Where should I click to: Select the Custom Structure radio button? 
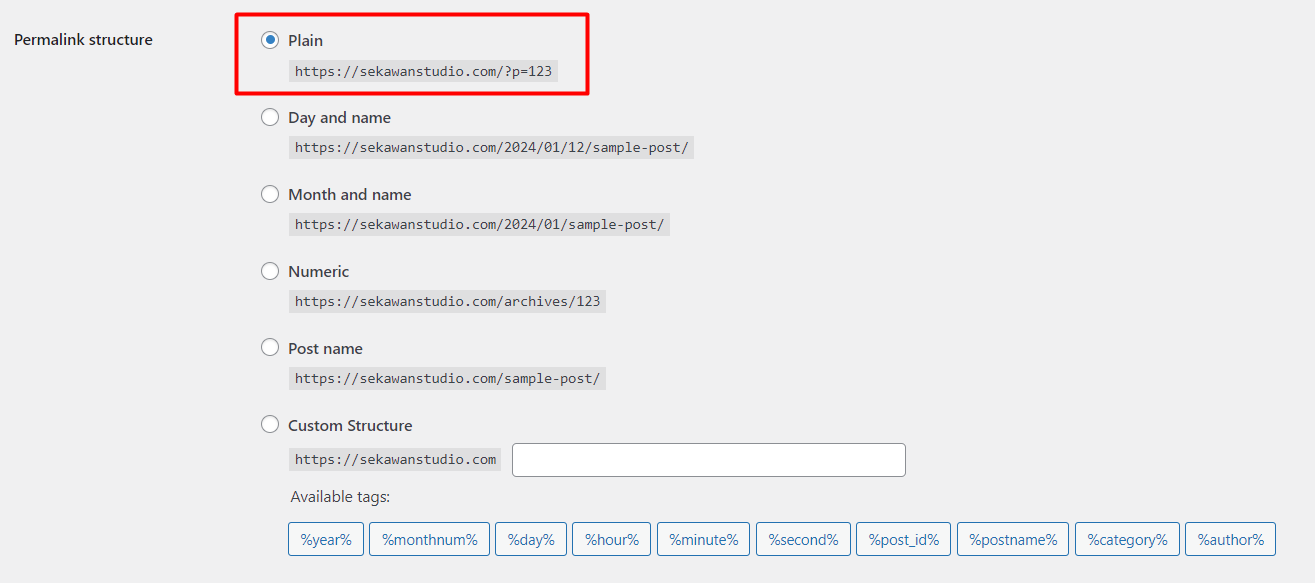point(270,425)
